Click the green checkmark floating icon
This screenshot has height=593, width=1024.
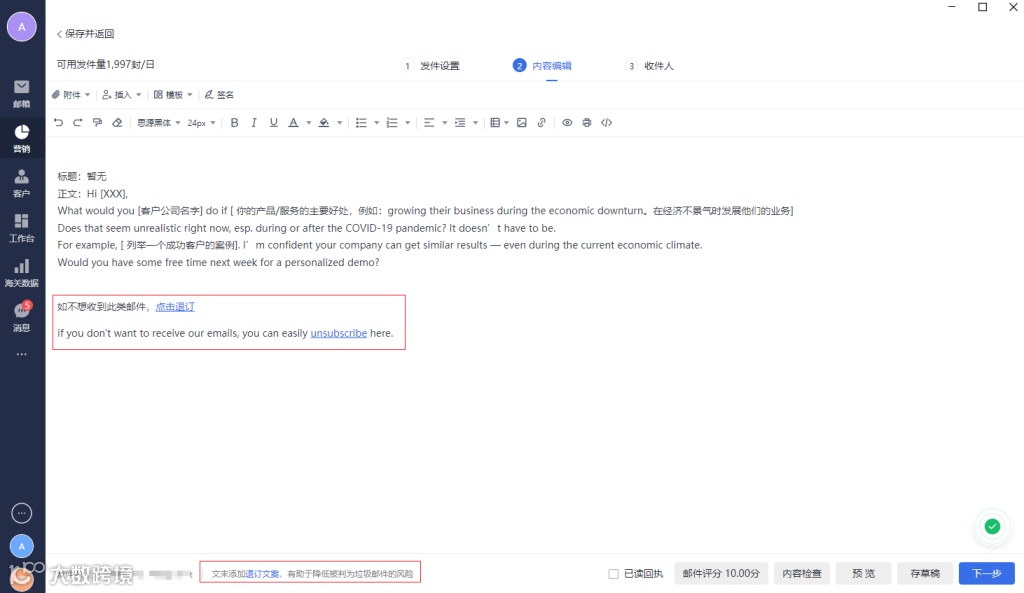click(992, 526)
